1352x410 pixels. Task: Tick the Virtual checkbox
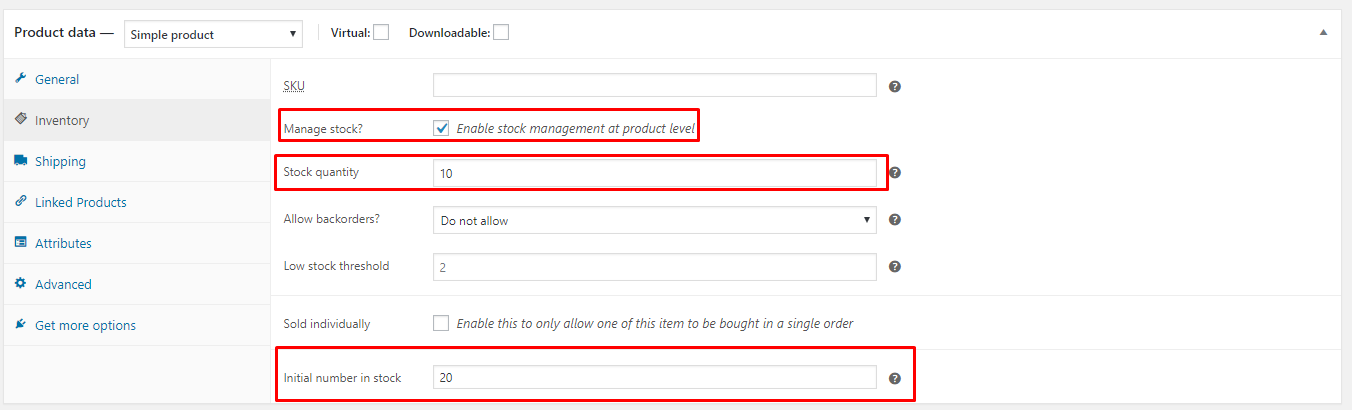click(381, 33)
